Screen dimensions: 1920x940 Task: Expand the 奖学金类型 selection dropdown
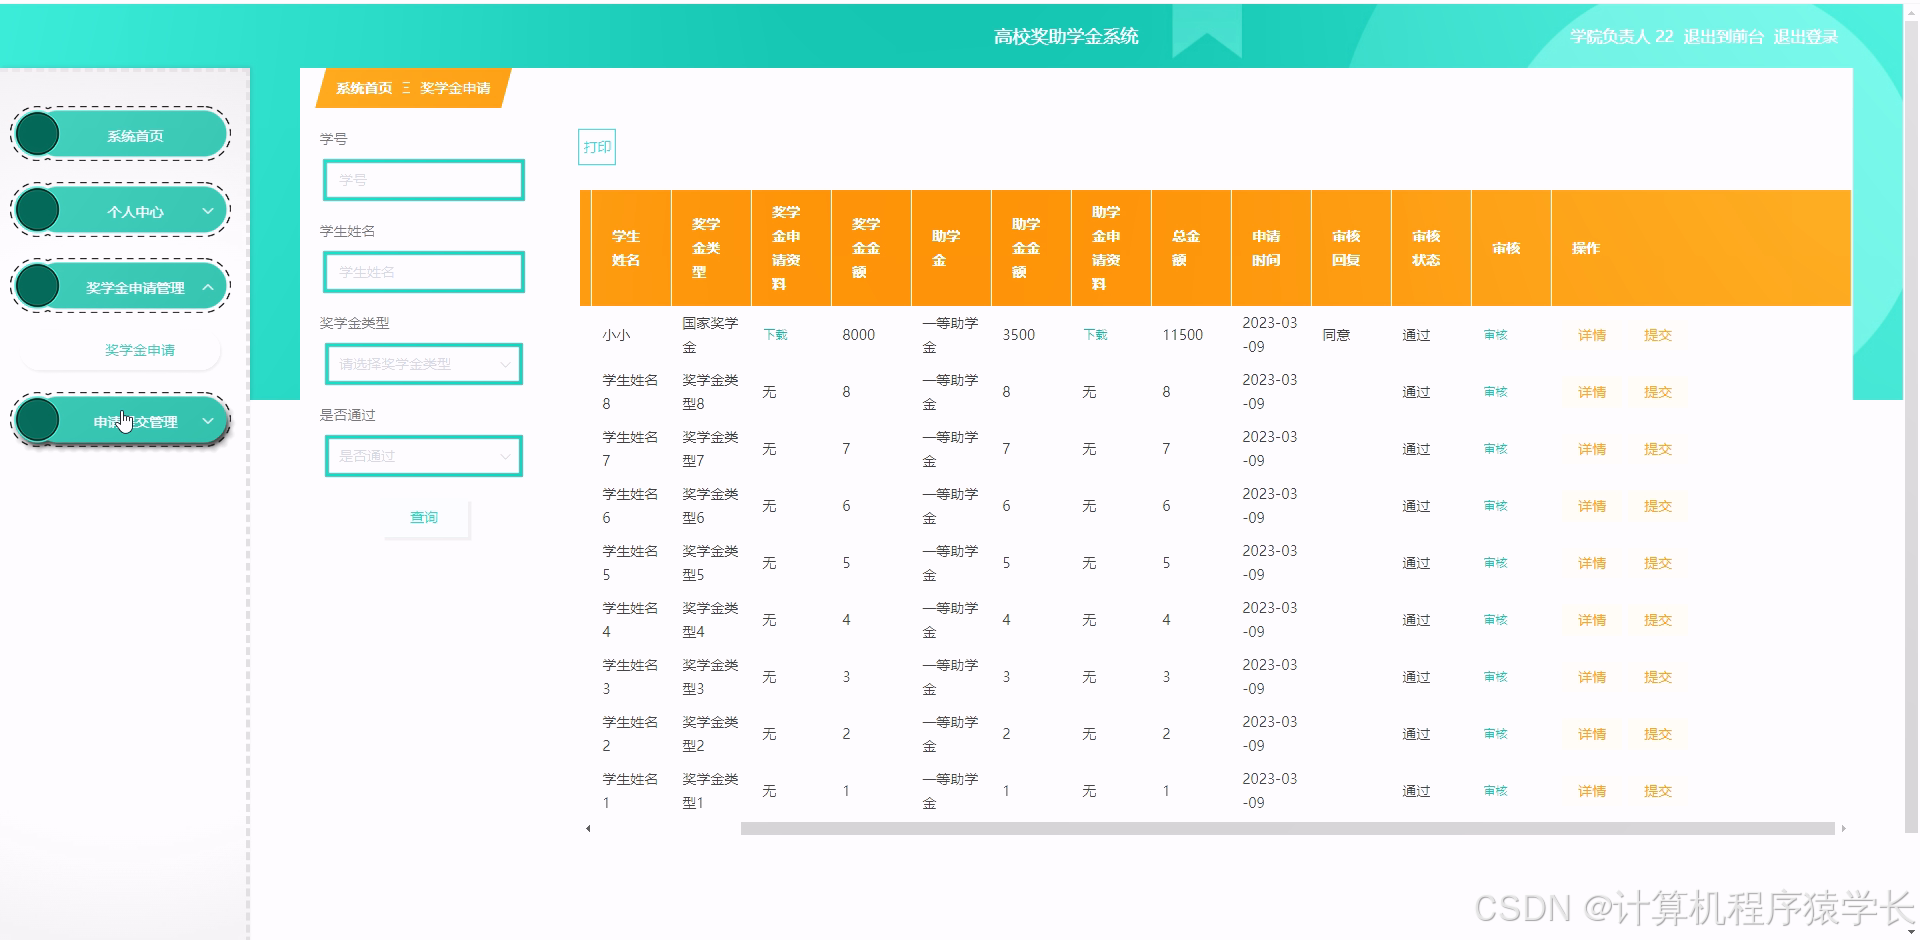coord(423,364)
